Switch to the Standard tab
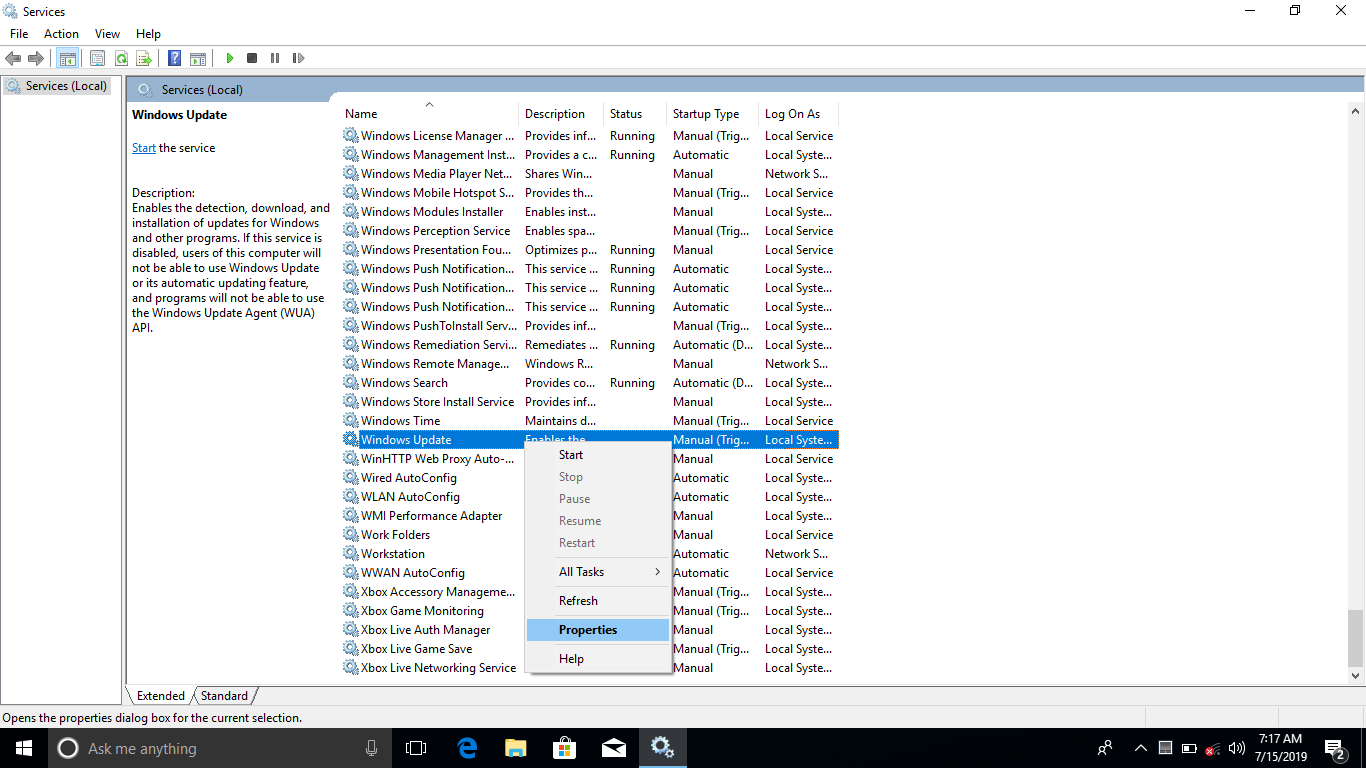This screenshot has width=1366, height=768. [224, 696]
